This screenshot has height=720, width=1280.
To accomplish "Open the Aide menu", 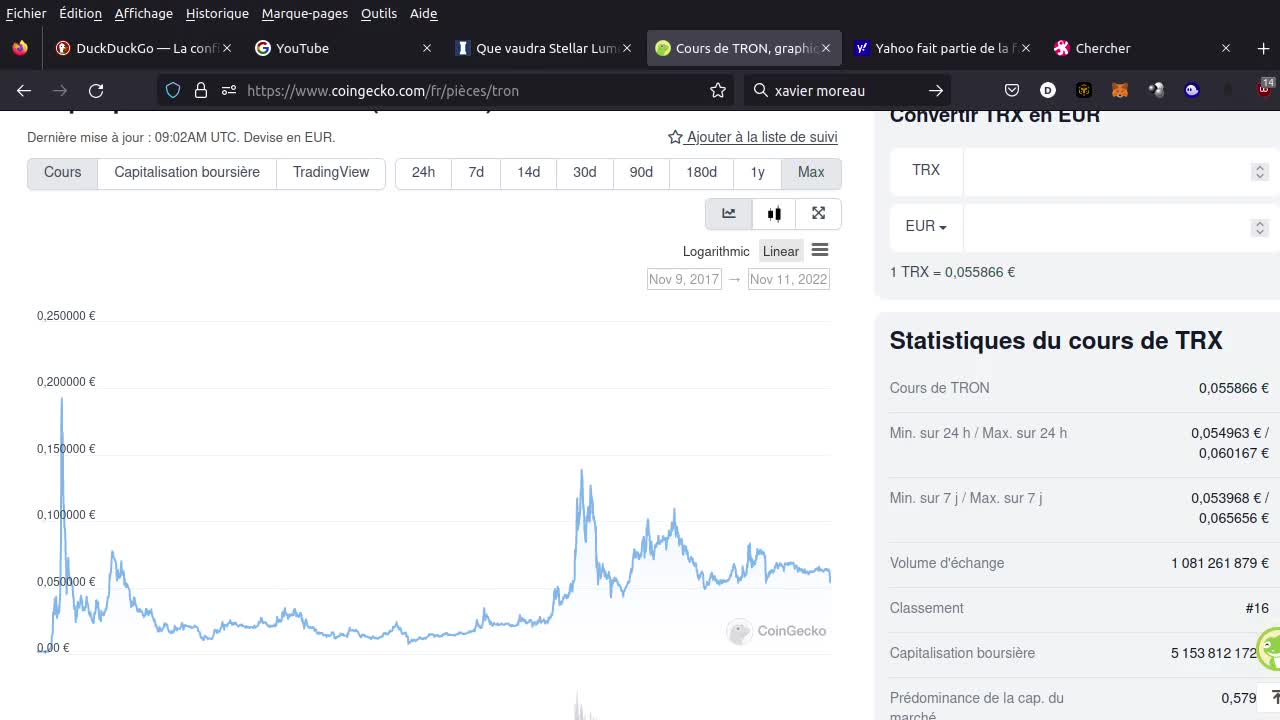I will tap(423, 13).
